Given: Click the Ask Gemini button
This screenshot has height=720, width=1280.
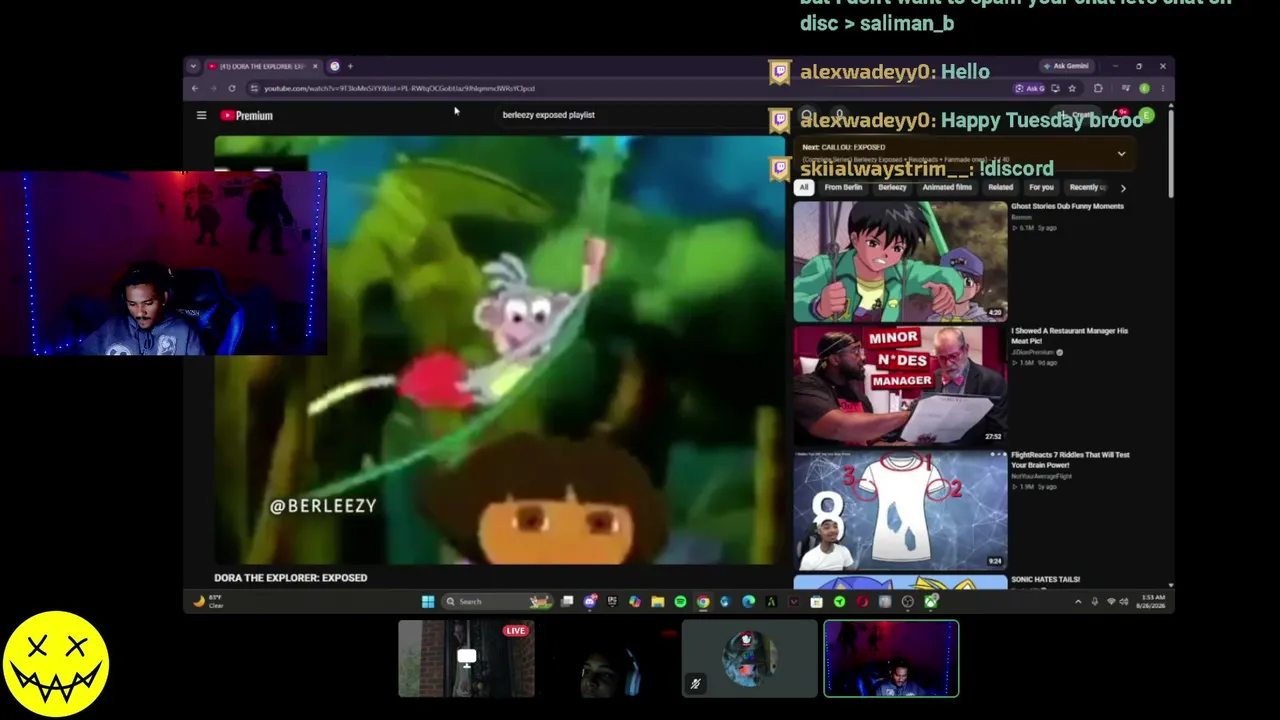Looking at the screenshot, I should pyautogui.click(x=1066, y=66).
